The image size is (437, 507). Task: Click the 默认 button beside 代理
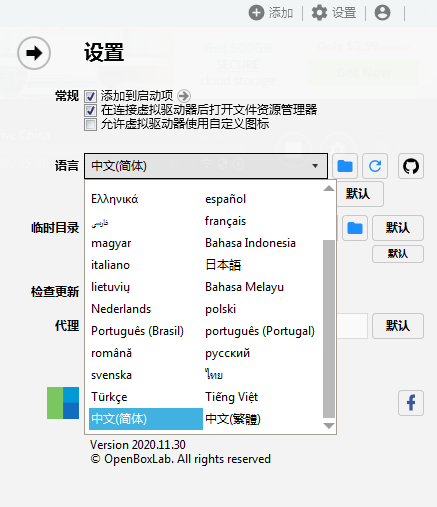pos(398,326)
